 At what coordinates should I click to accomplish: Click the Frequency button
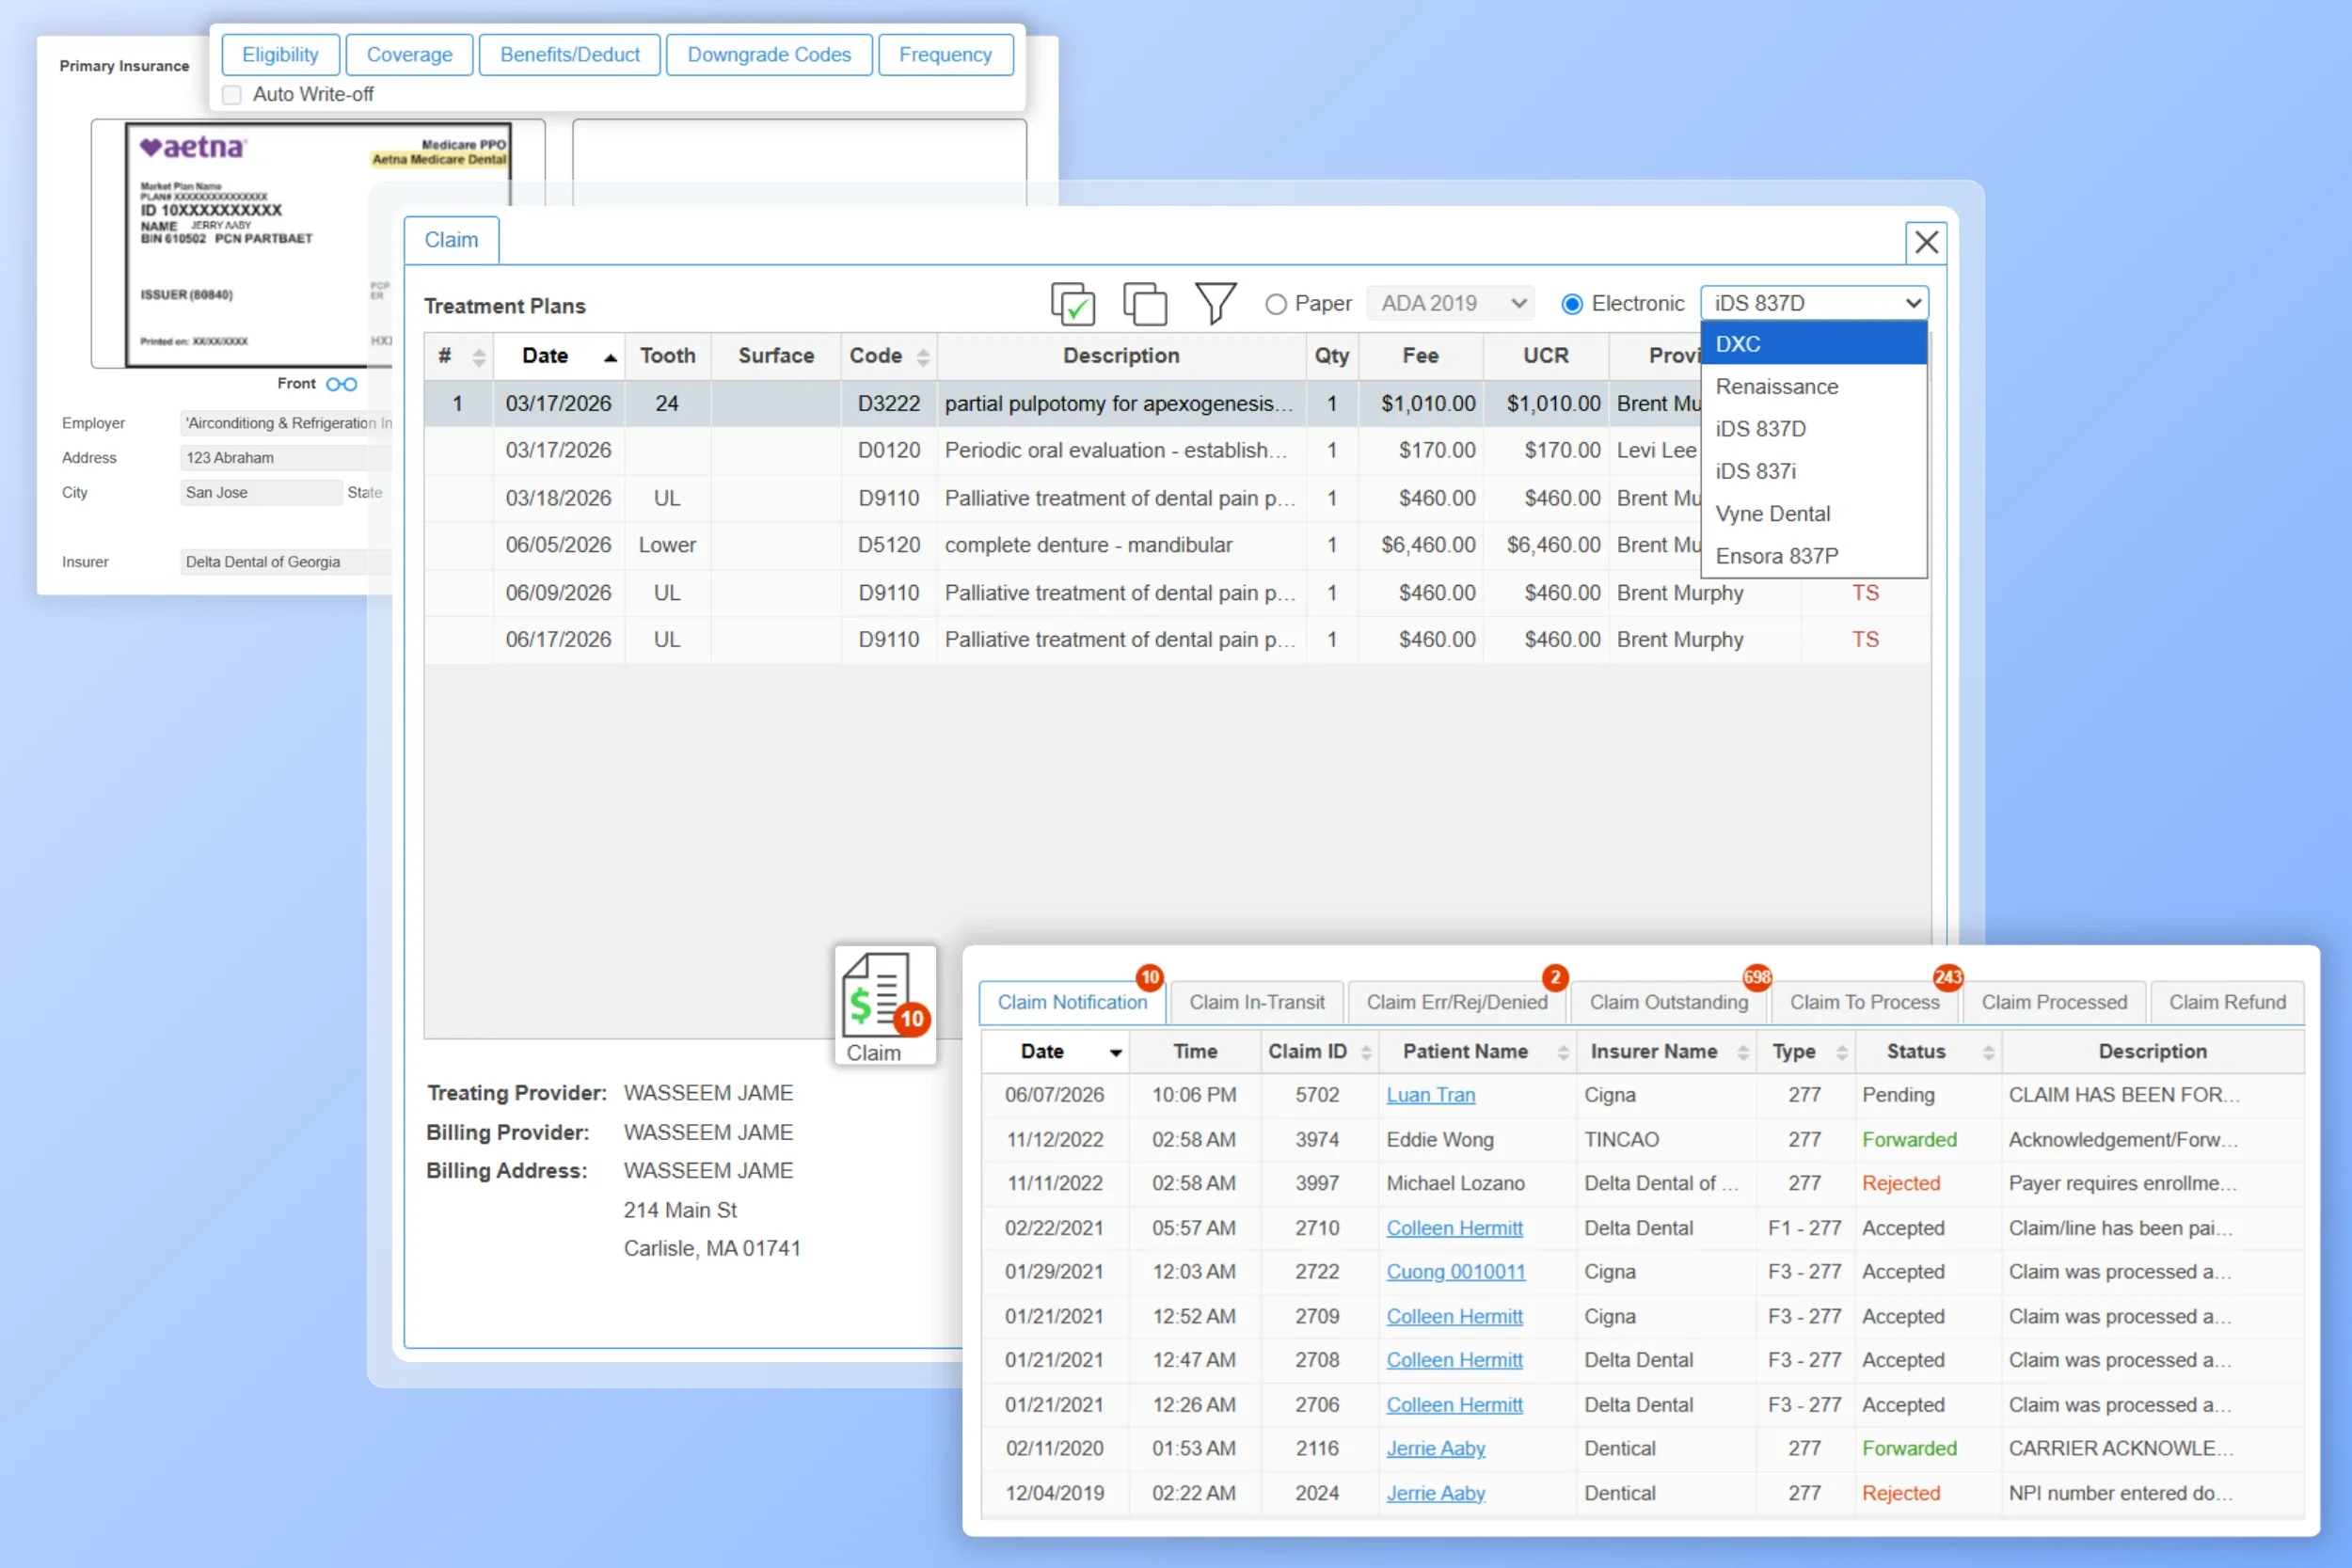pos(945,55)
